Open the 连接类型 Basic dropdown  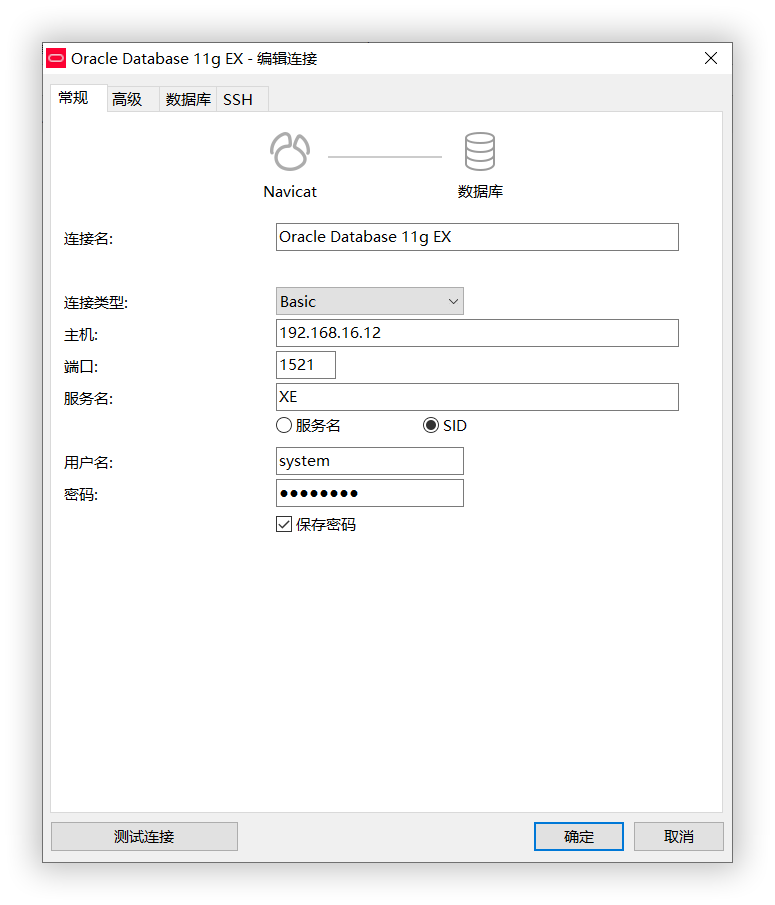(369, 301)
